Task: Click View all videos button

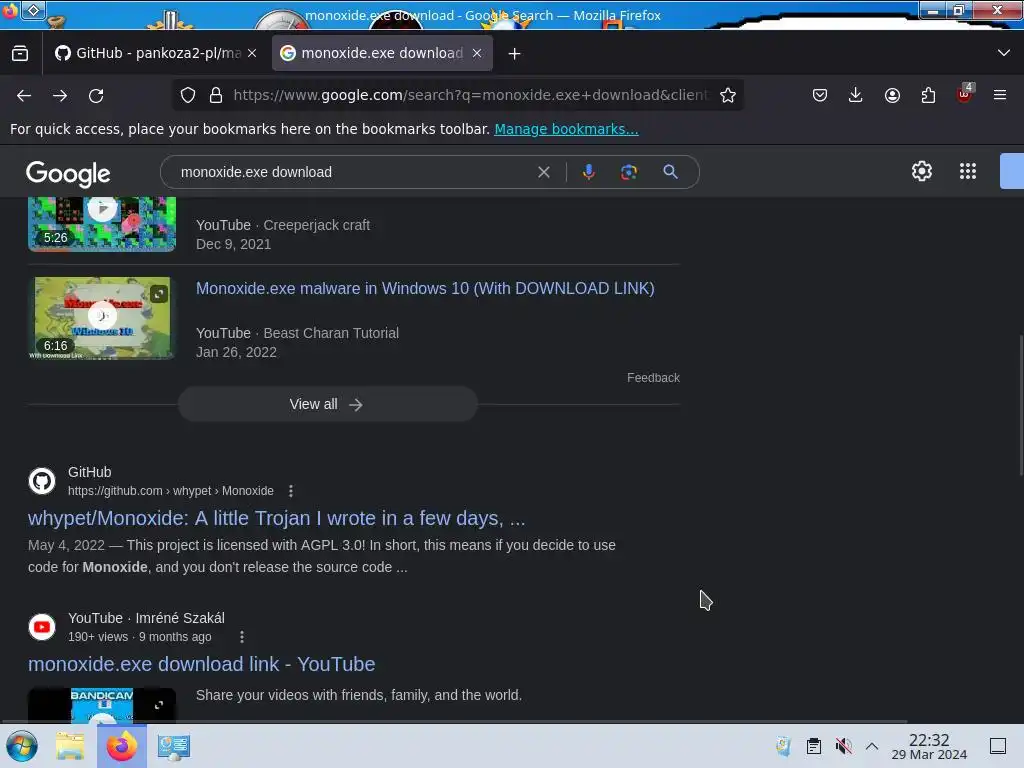Action: click(x=328, y=404)
